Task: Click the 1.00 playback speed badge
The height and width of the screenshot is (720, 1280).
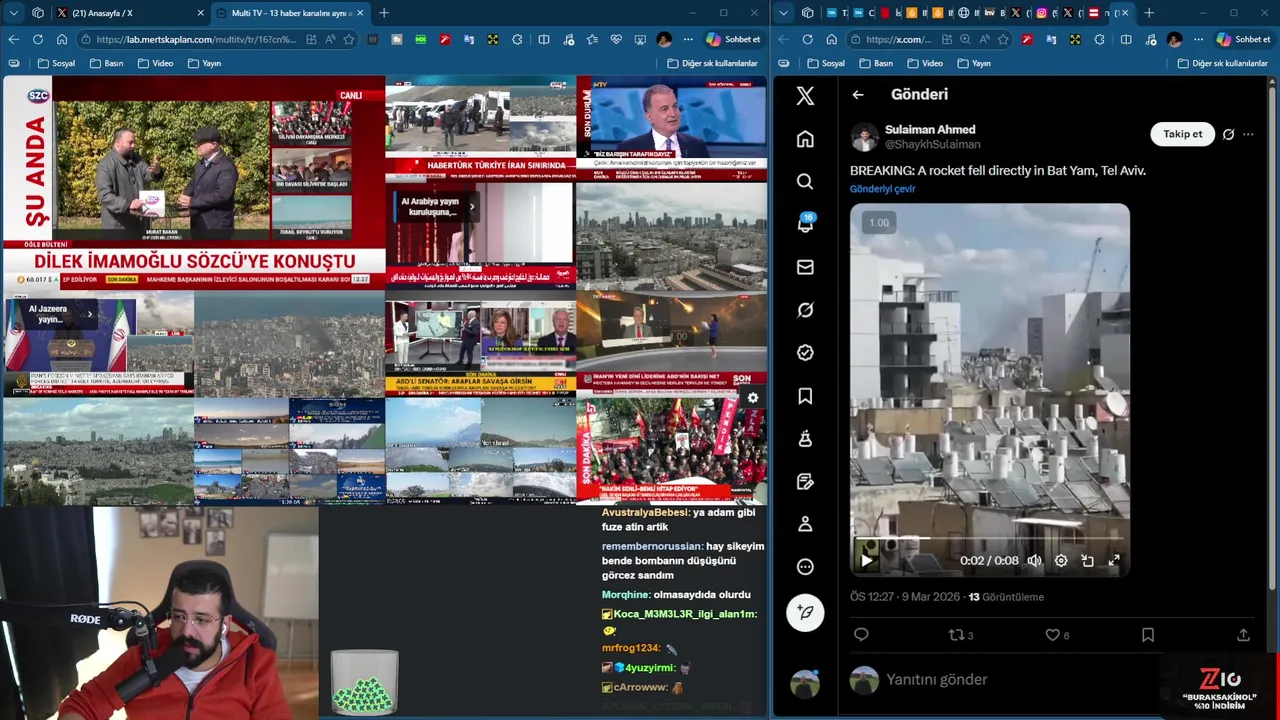Action: point(878,222)
